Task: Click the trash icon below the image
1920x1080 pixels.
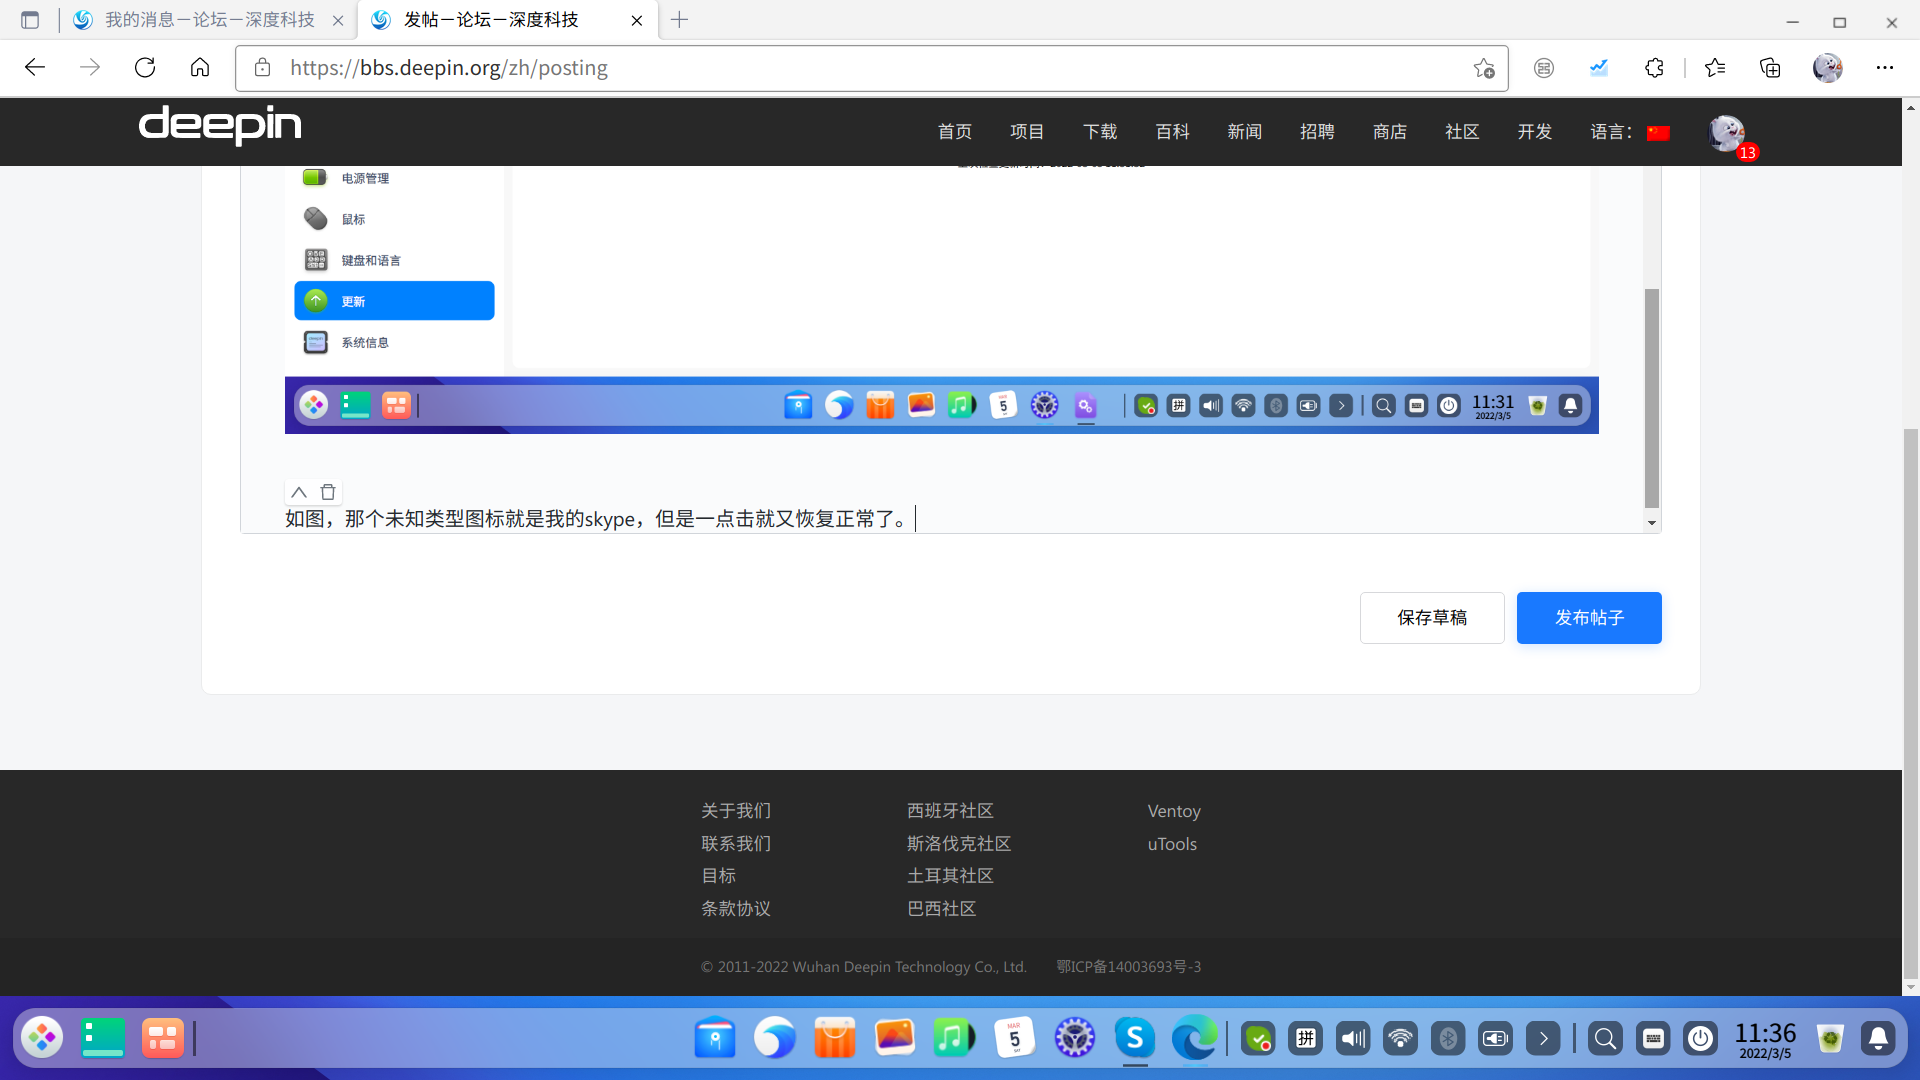Action: click(x=328, y=492)
